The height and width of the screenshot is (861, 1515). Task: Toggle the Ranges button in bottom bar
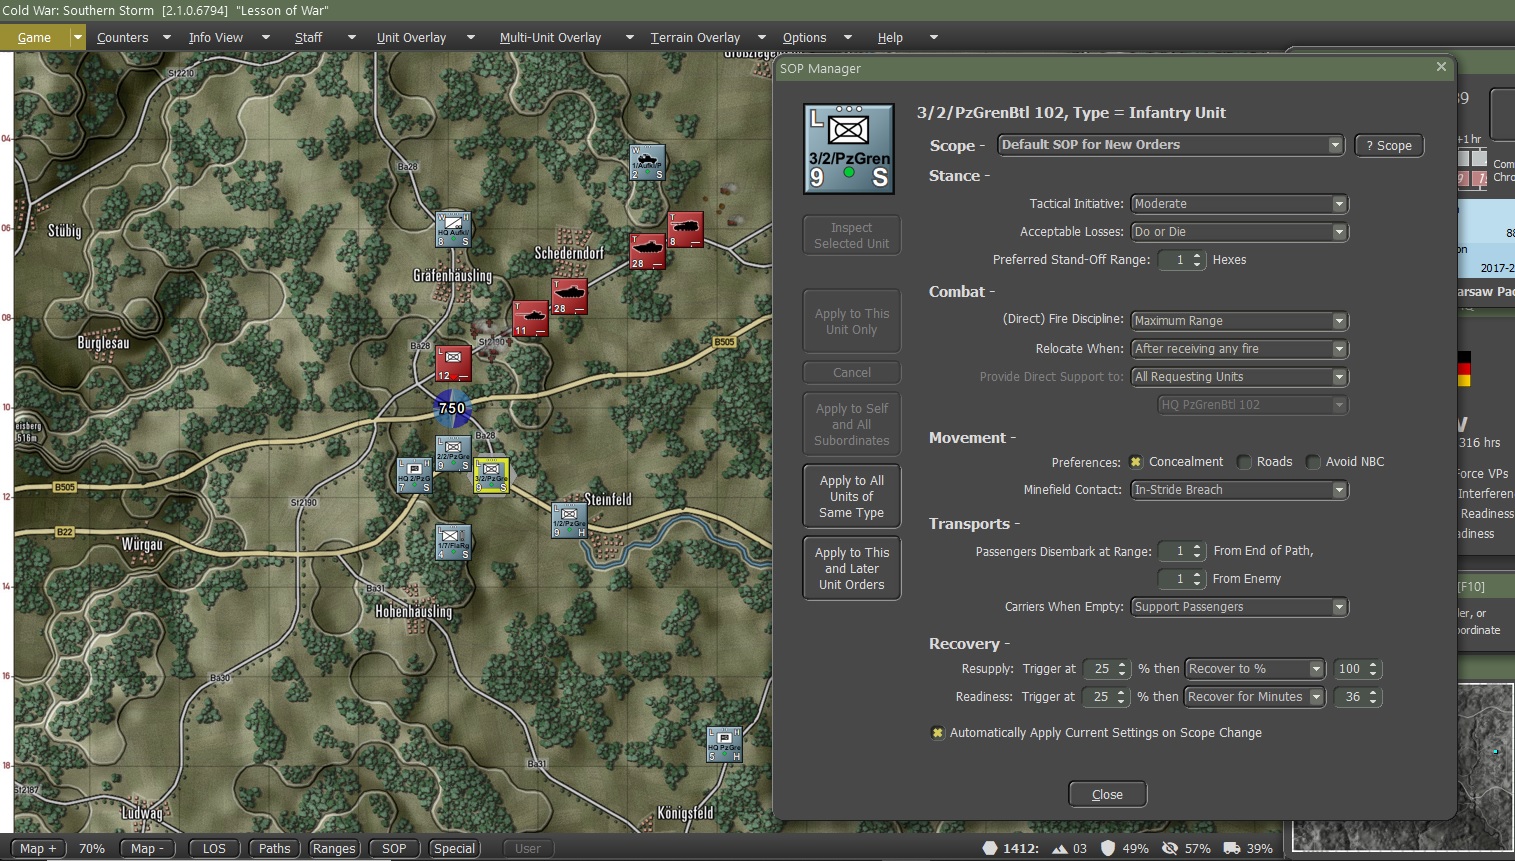pyautogui.click(x=333, y=849)
